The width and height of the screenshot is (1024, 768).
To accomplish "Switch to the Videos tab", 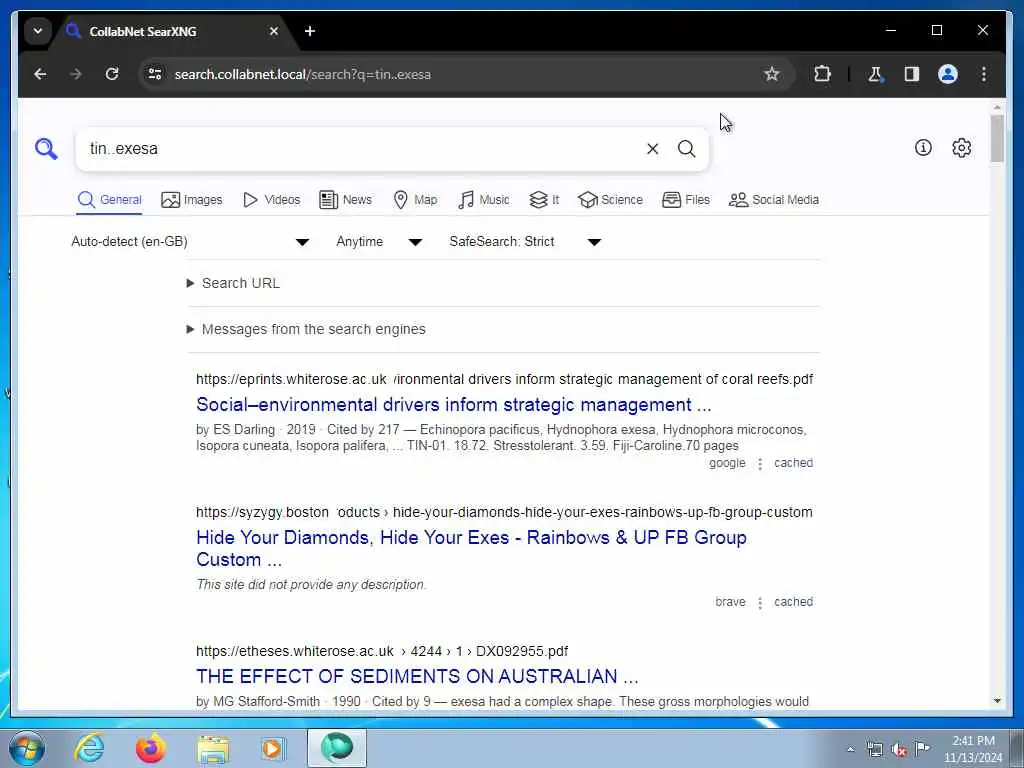I will point(272,200).
